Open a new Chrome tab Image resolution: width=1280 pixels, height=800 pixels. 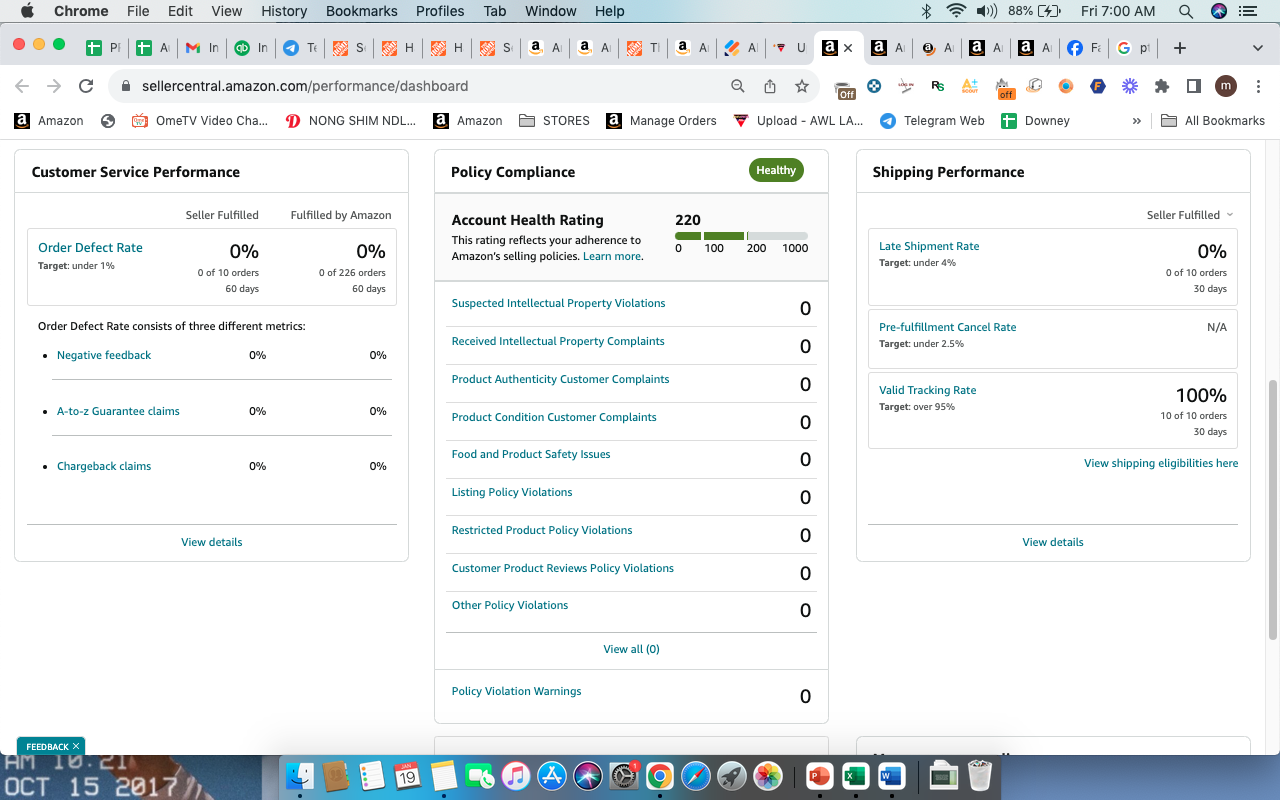tap(1179, 48)
